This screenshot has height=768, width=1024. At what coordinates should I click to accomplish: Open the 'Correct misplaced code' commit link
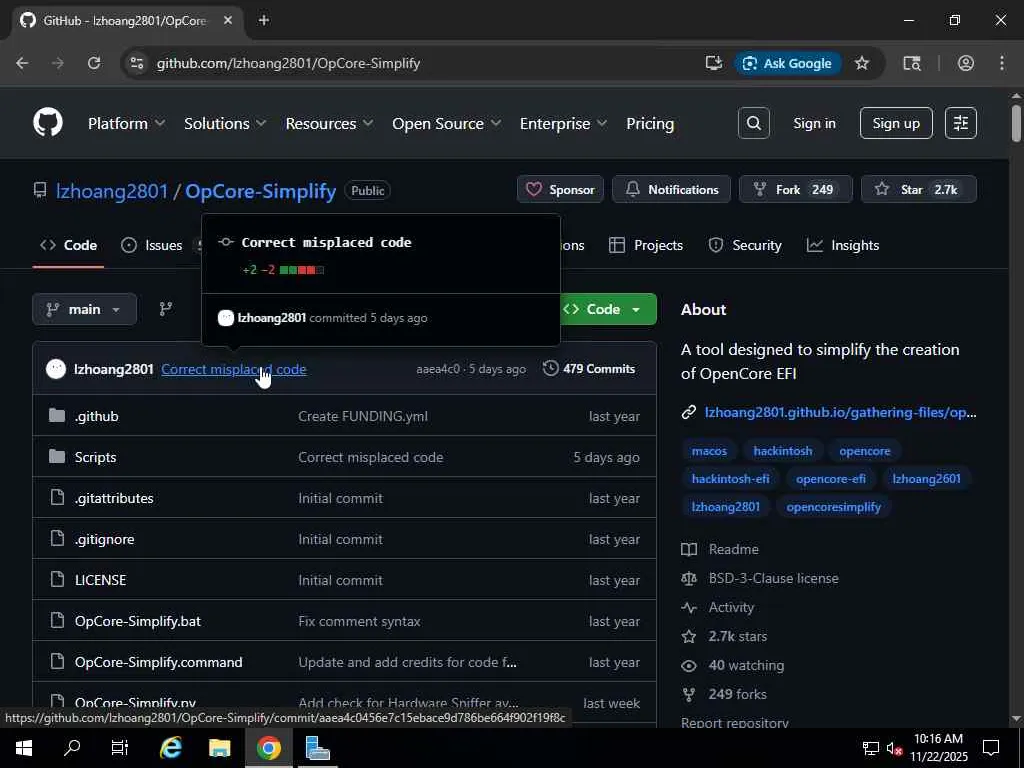pos(234,369)
